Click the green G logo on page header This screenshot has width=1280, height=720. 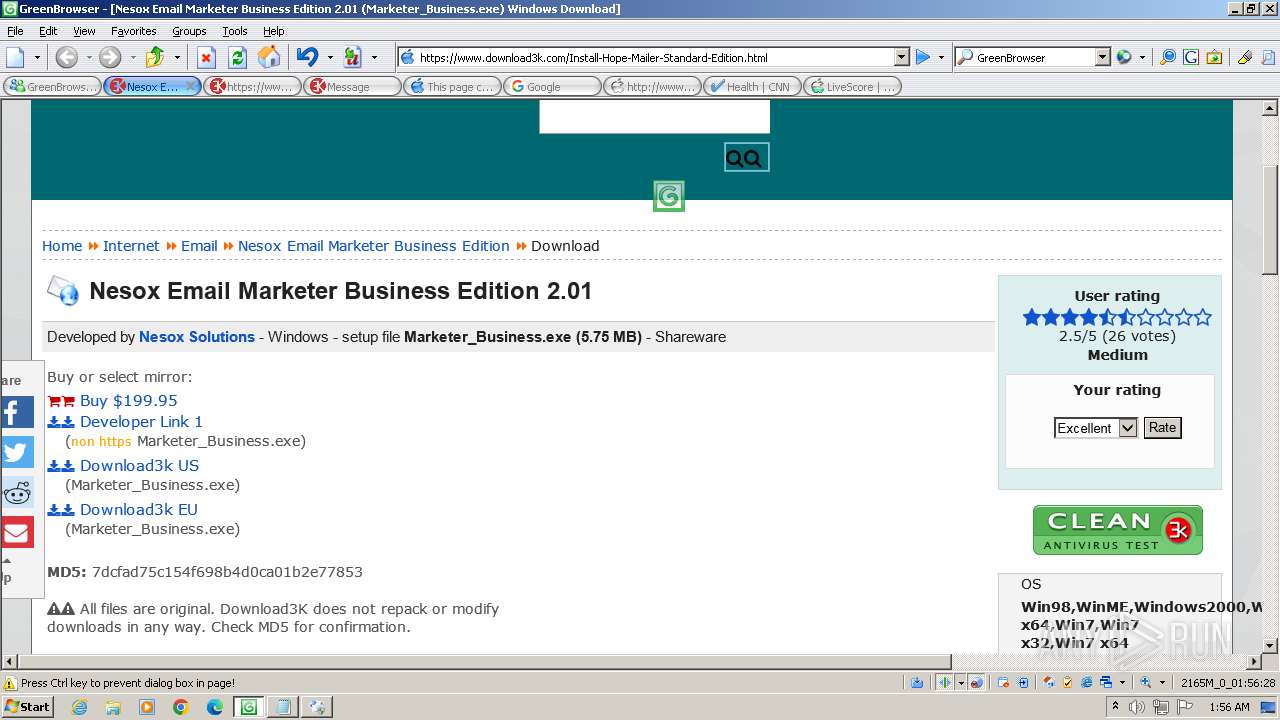(x=669, y=196)
